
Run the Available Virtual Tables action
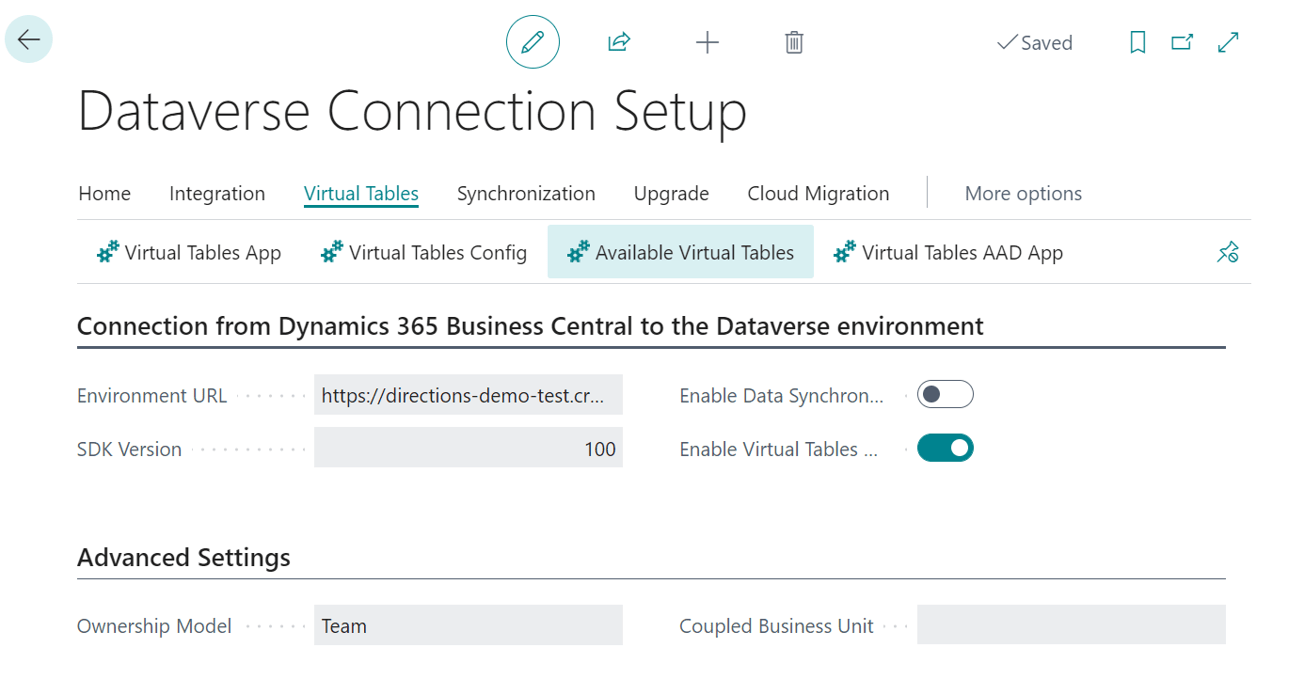click(x=680, y=252)
